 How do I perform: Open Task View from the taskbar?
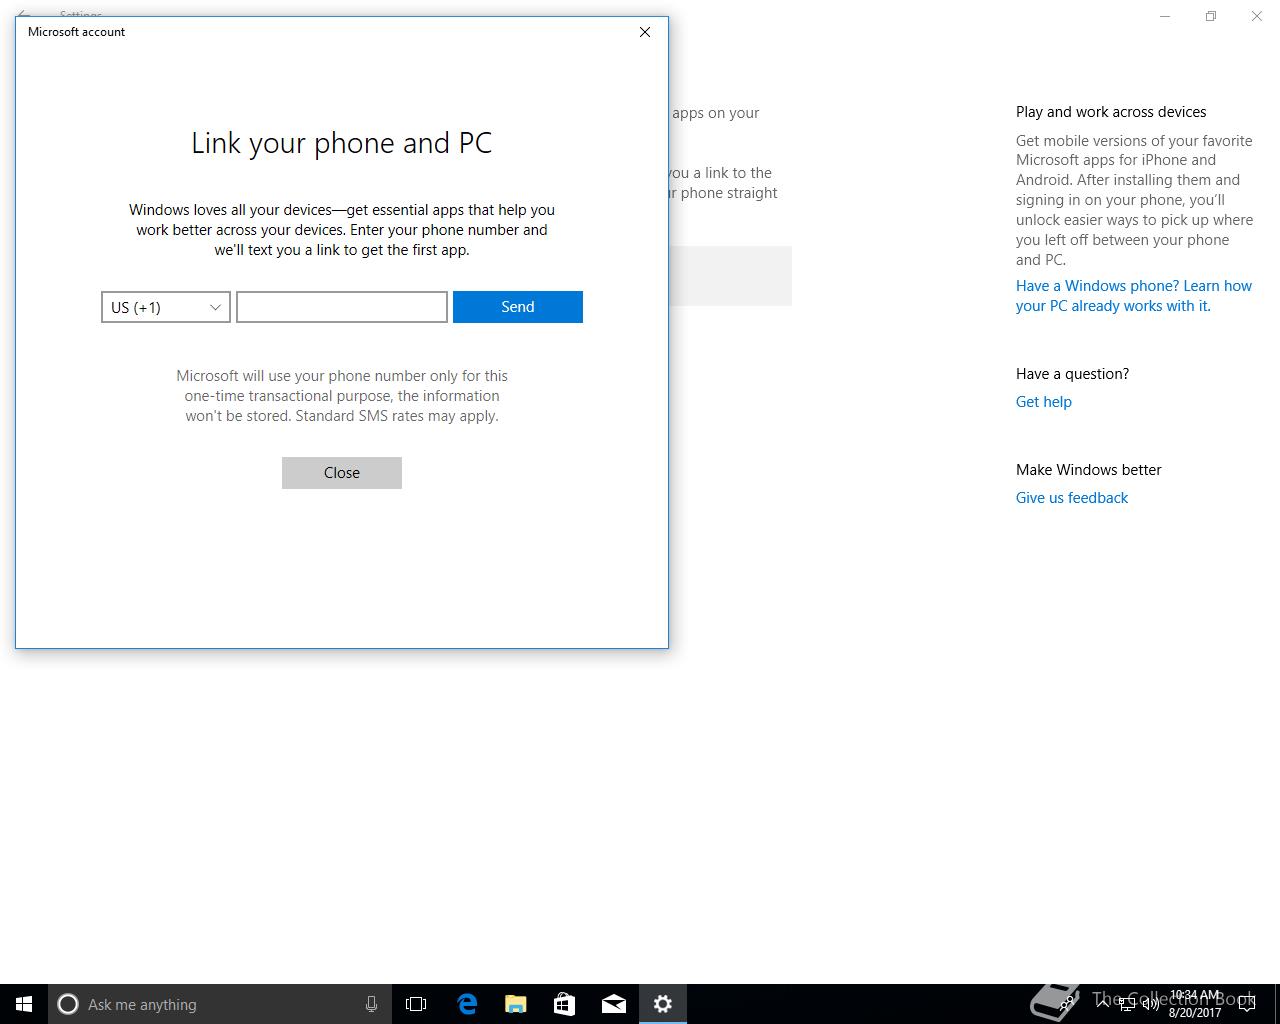416,1004
